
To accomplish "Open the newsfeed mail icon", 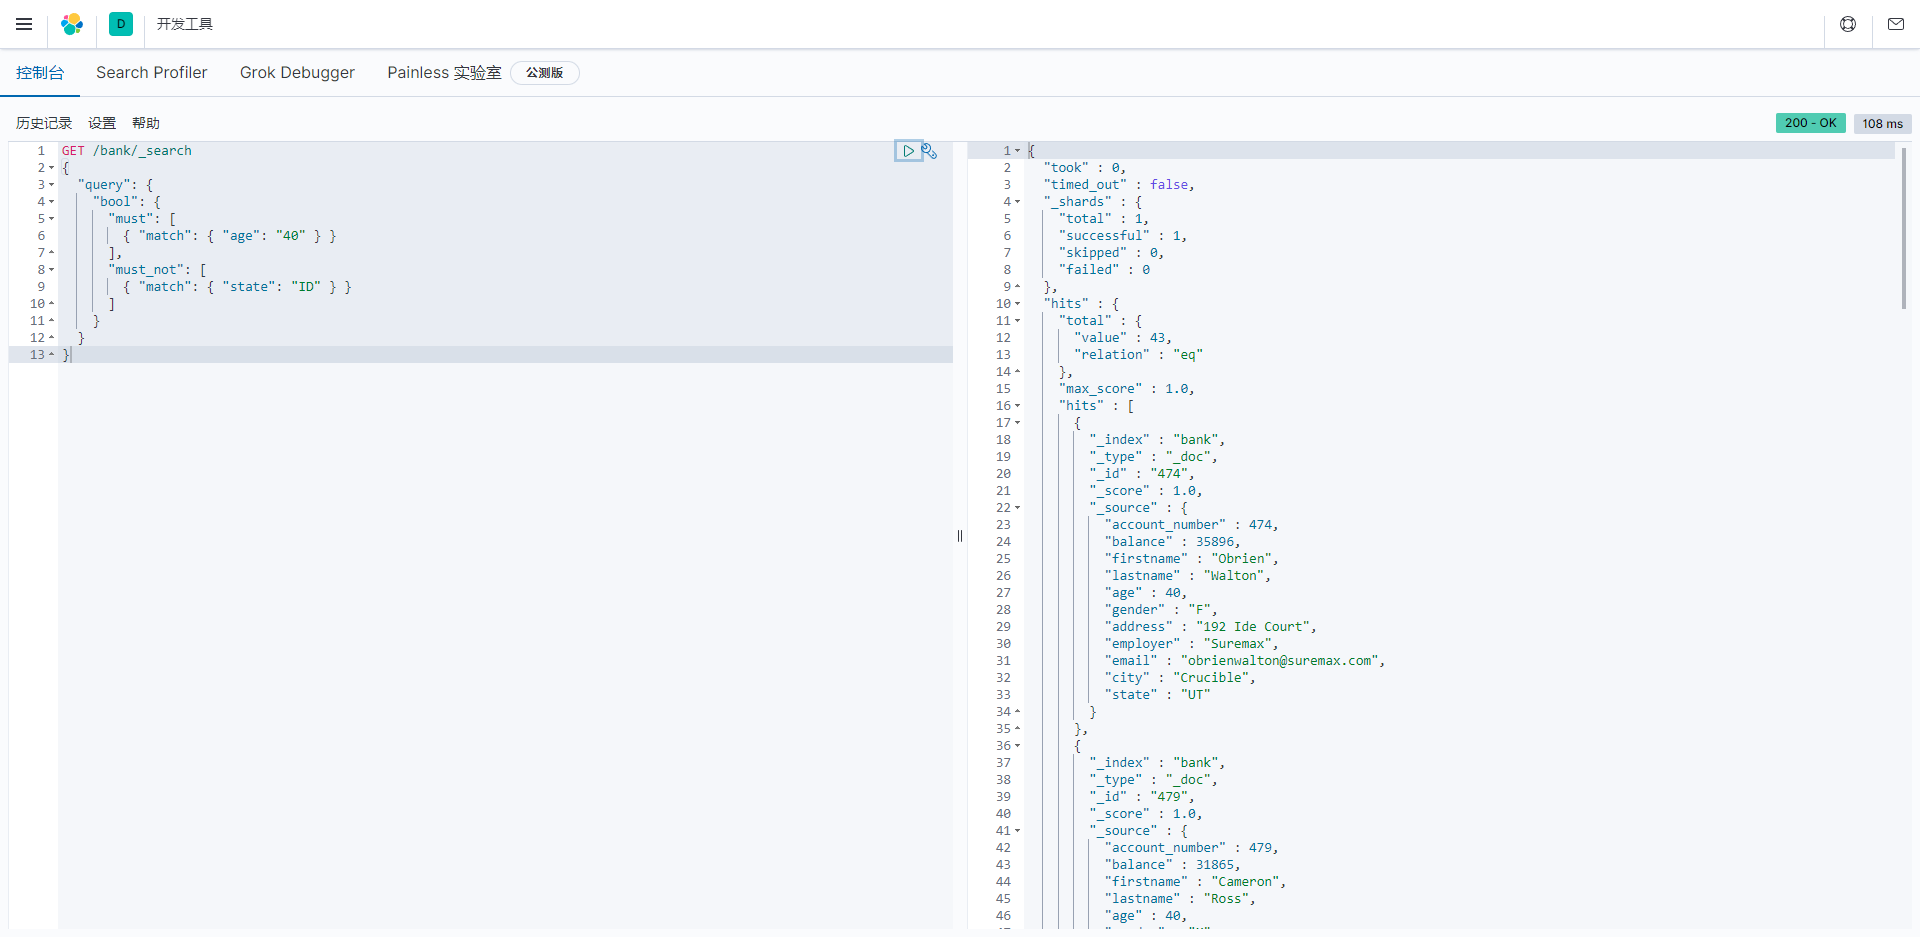I will click(x=1896, y=24).
